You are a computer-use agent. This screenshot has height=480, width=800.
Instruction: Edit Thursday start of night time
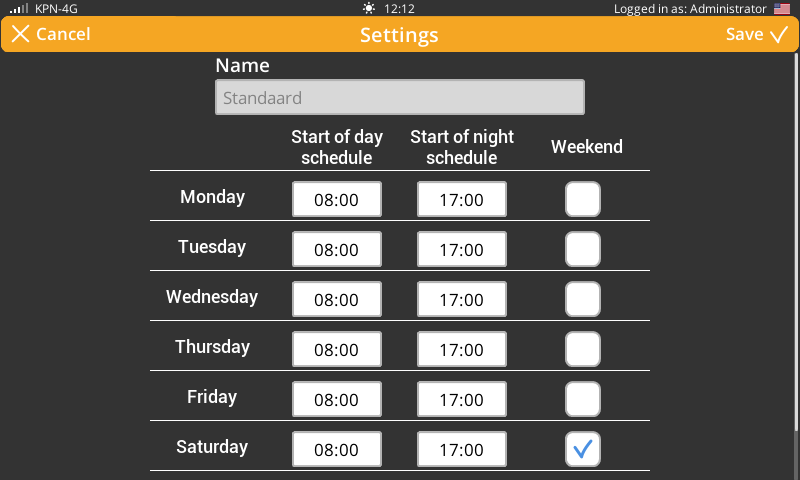click(461, 349)
